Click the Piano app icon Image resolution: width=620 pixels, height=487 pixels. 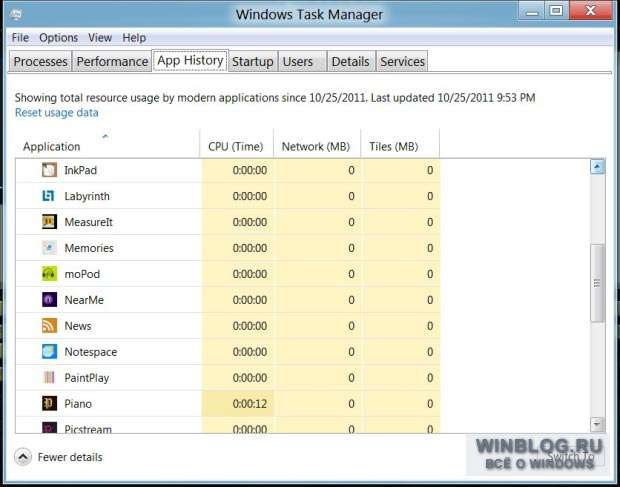tap(49, 404)
